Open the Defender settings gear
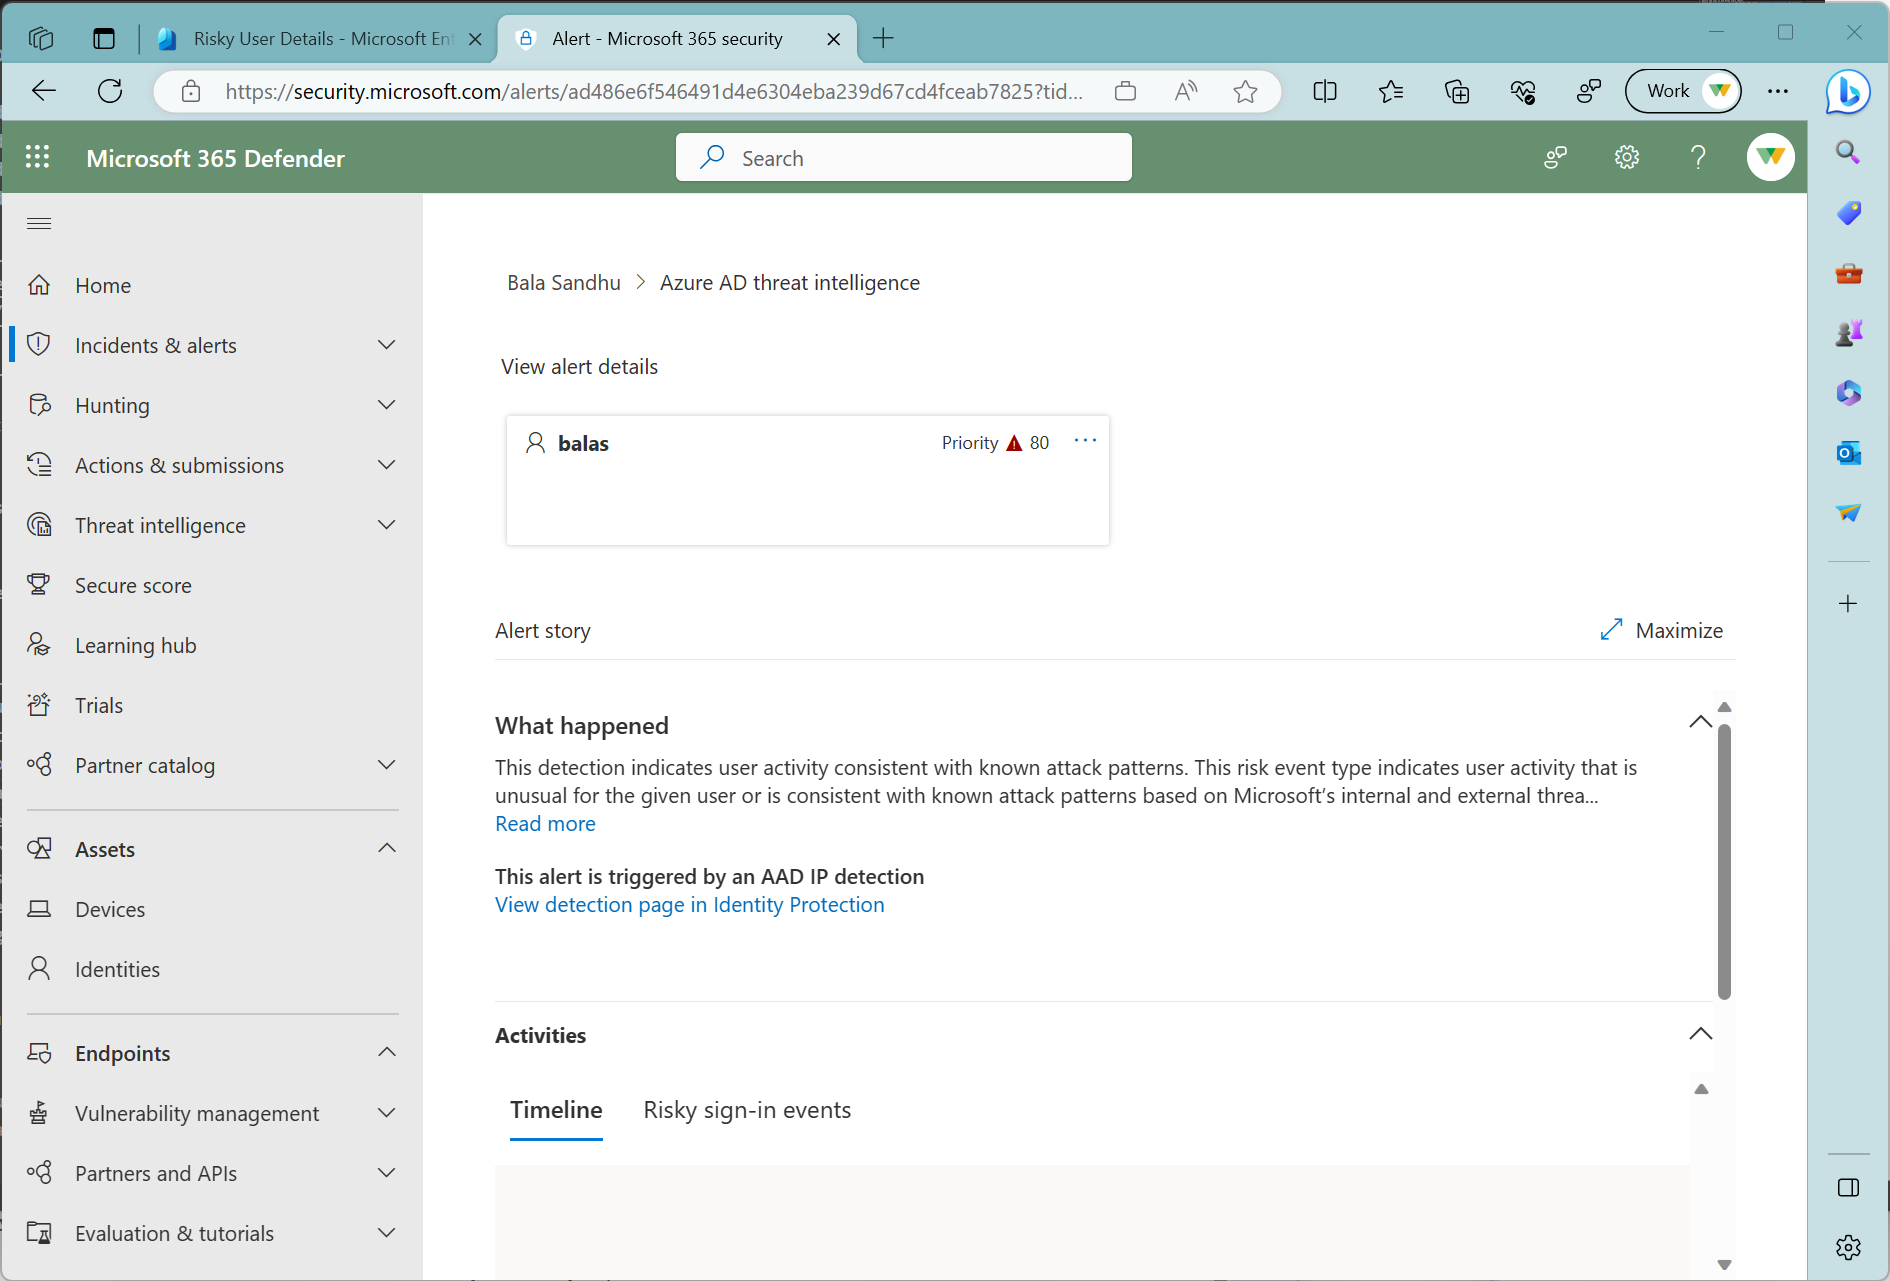Viewport: 1890px width, 1281px height. (x=1627, y=157)
